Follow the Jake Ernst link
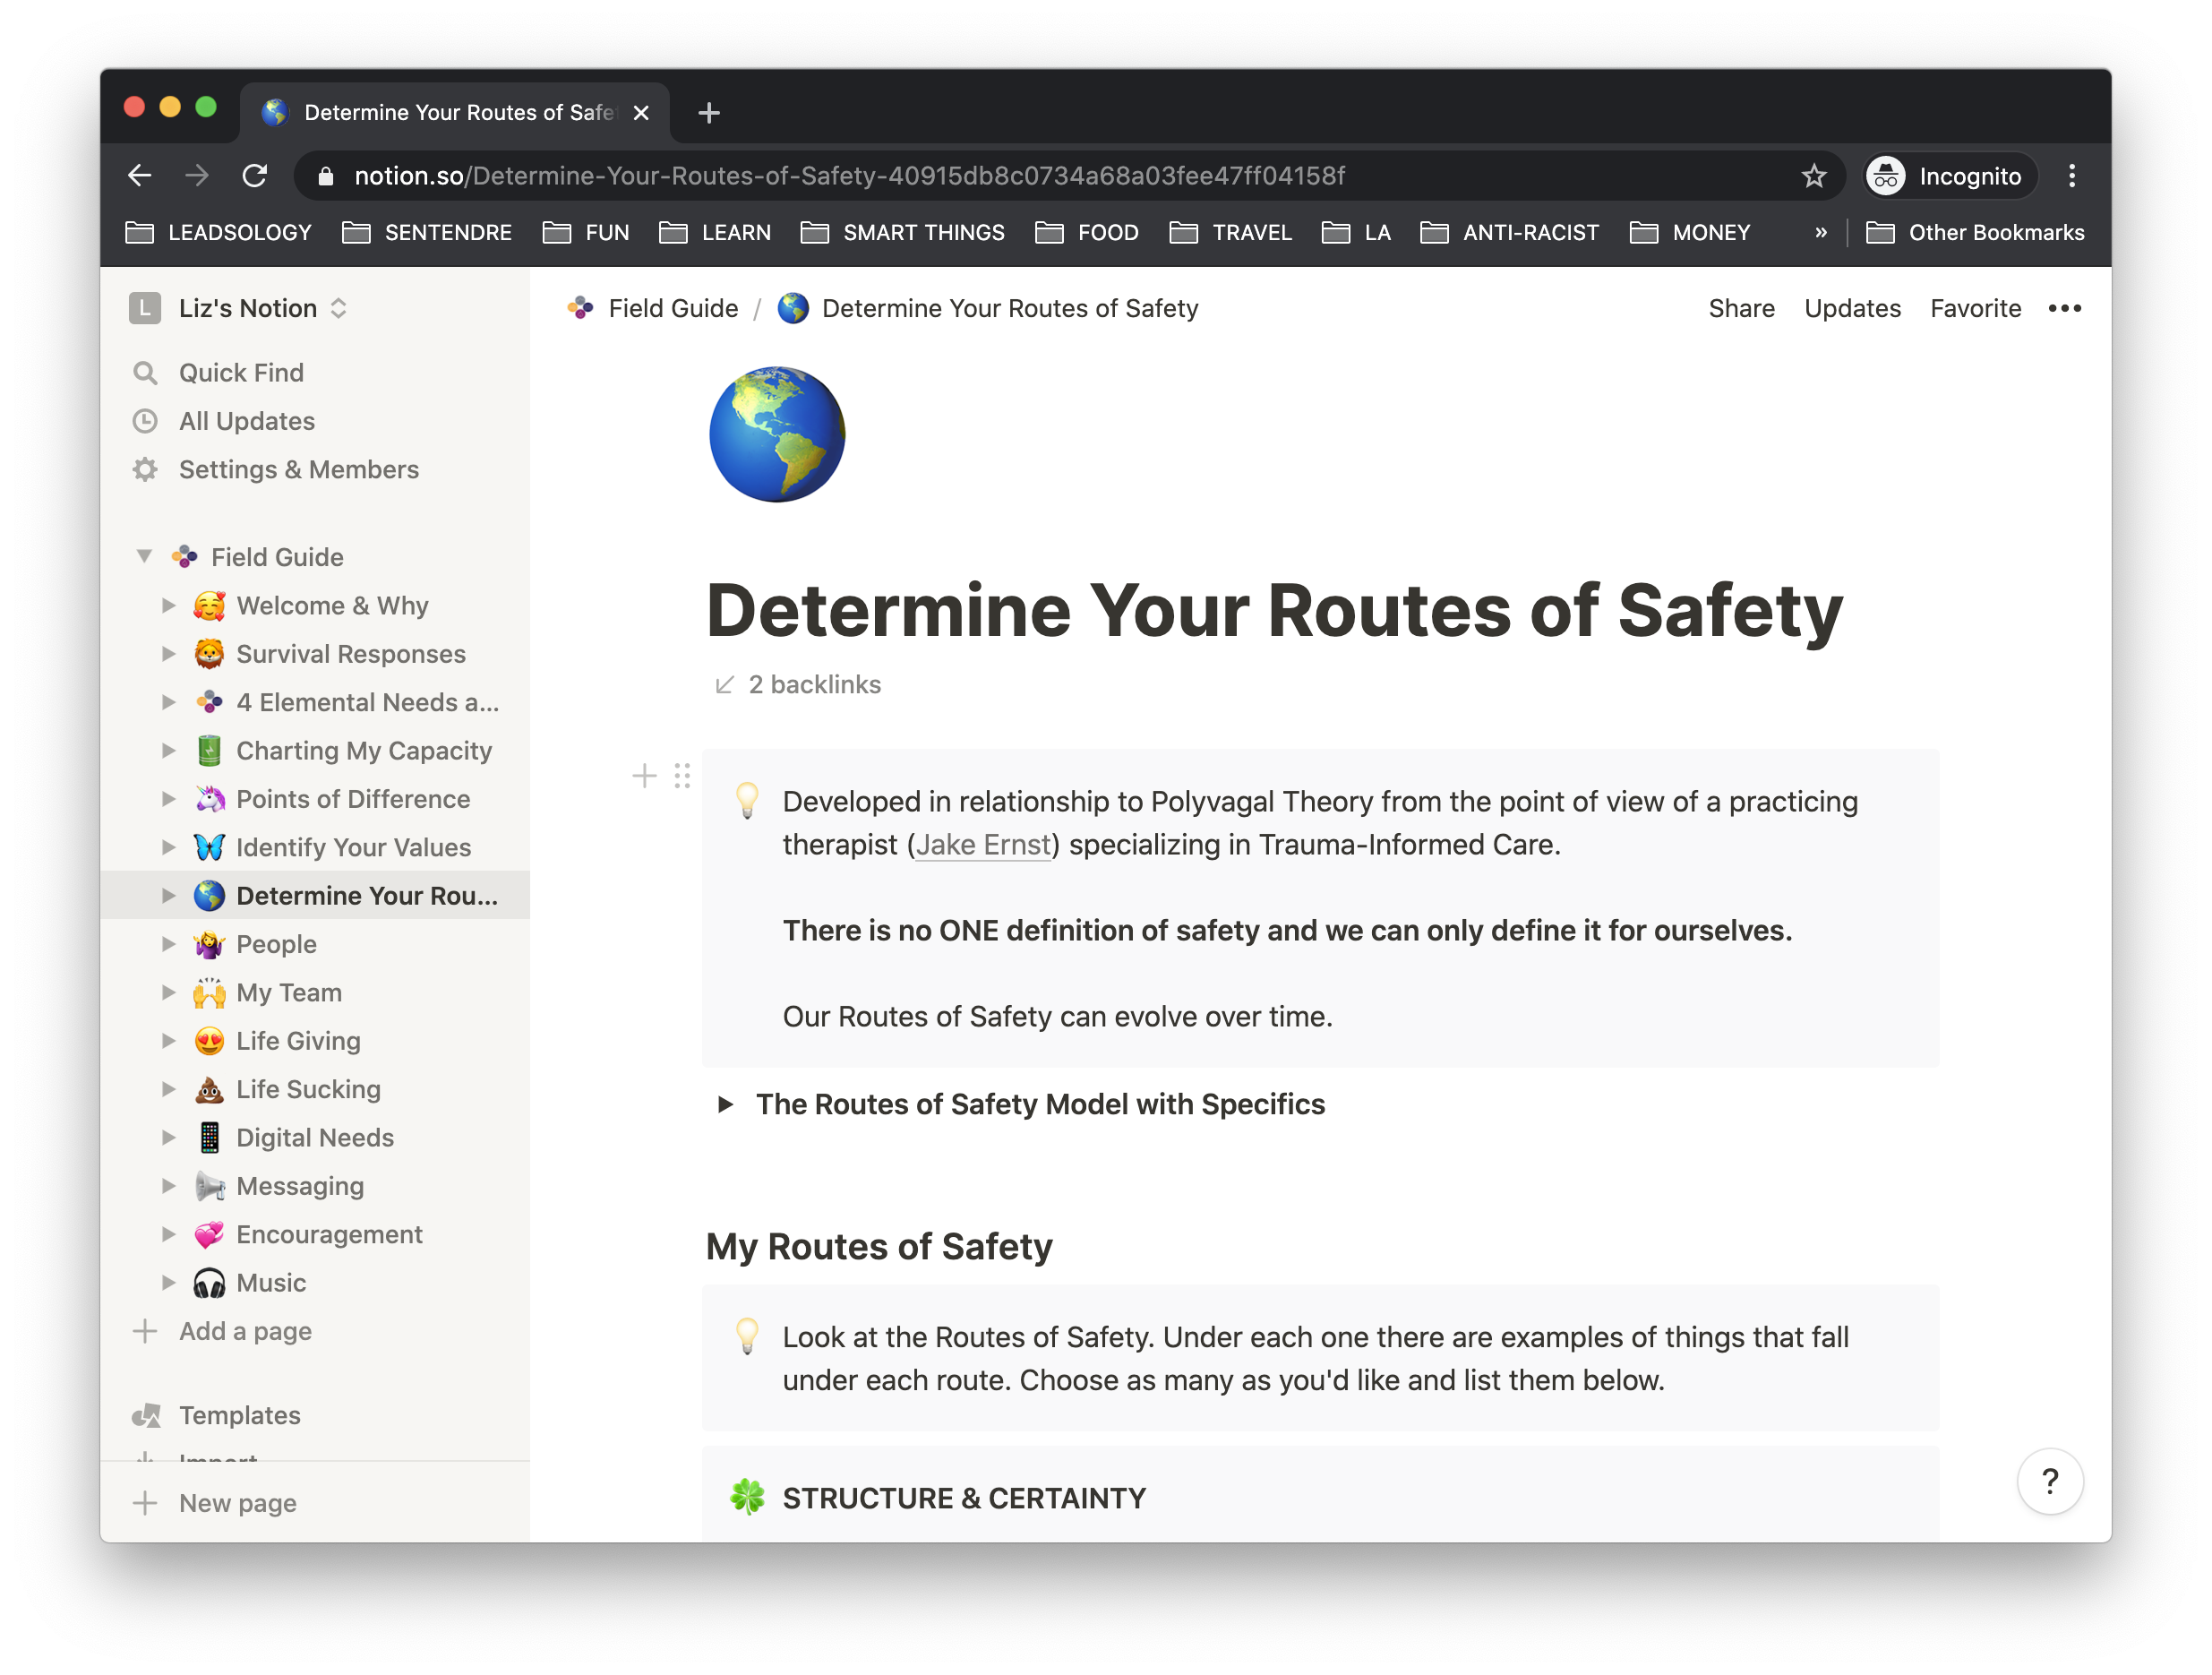Screen dimensions: 2212x1675 tap(983, 845)
